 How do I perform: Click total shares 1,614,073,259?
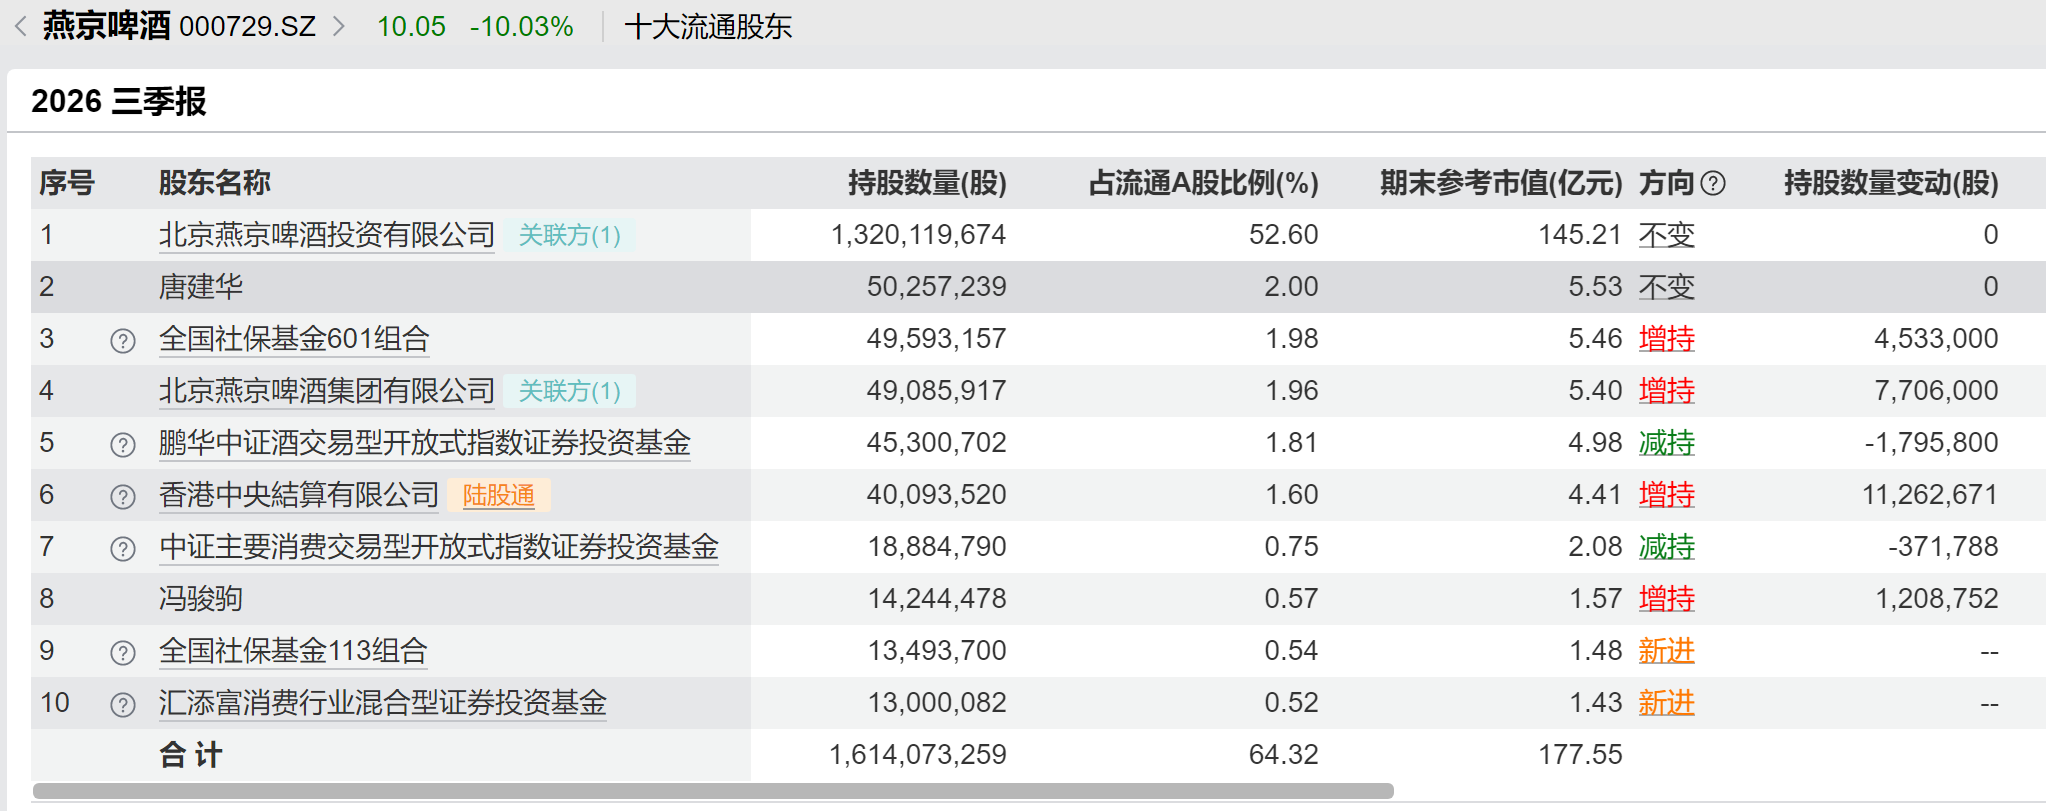[x=917, y=755]
